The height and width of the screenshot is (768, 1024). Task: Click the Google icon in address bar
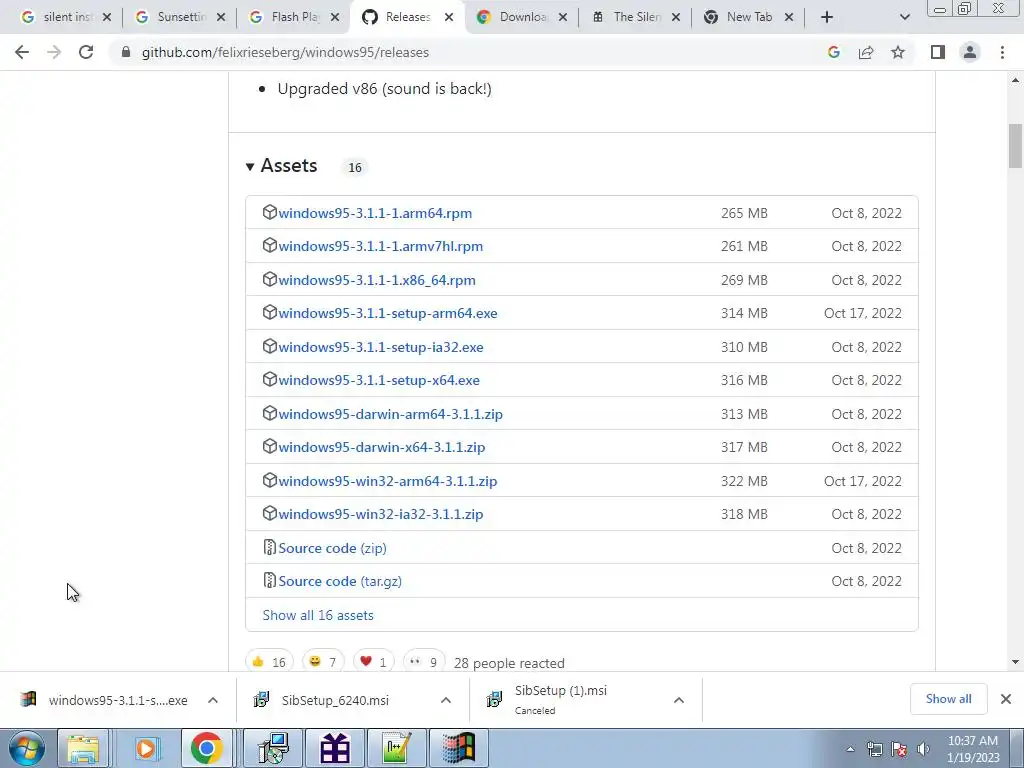click(x=833, y=52)
